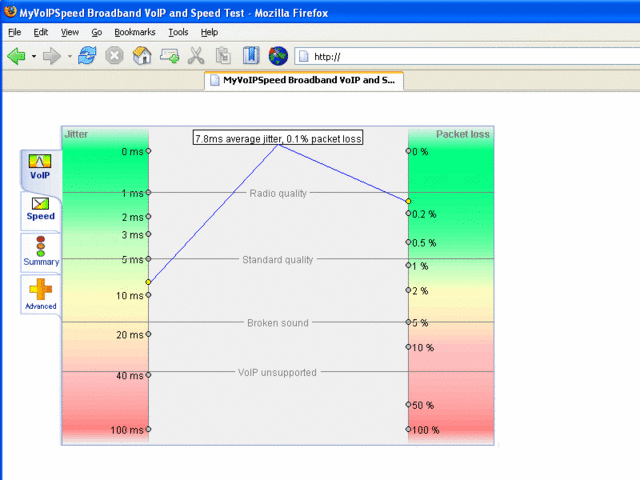This screenshot has height=480, width=640.
Task: Click the 'Standard quality' label
Action: pos(278,260)
